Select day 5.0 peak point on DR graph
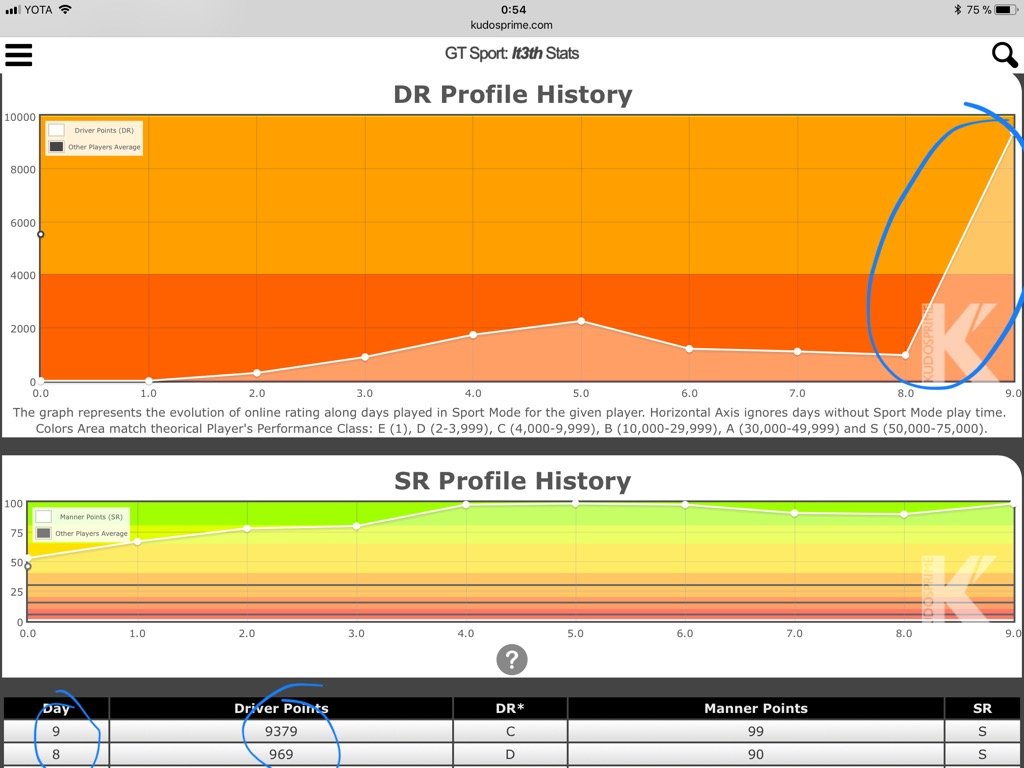The width and height of the screenshot is (1024, 768). (581, 321)
